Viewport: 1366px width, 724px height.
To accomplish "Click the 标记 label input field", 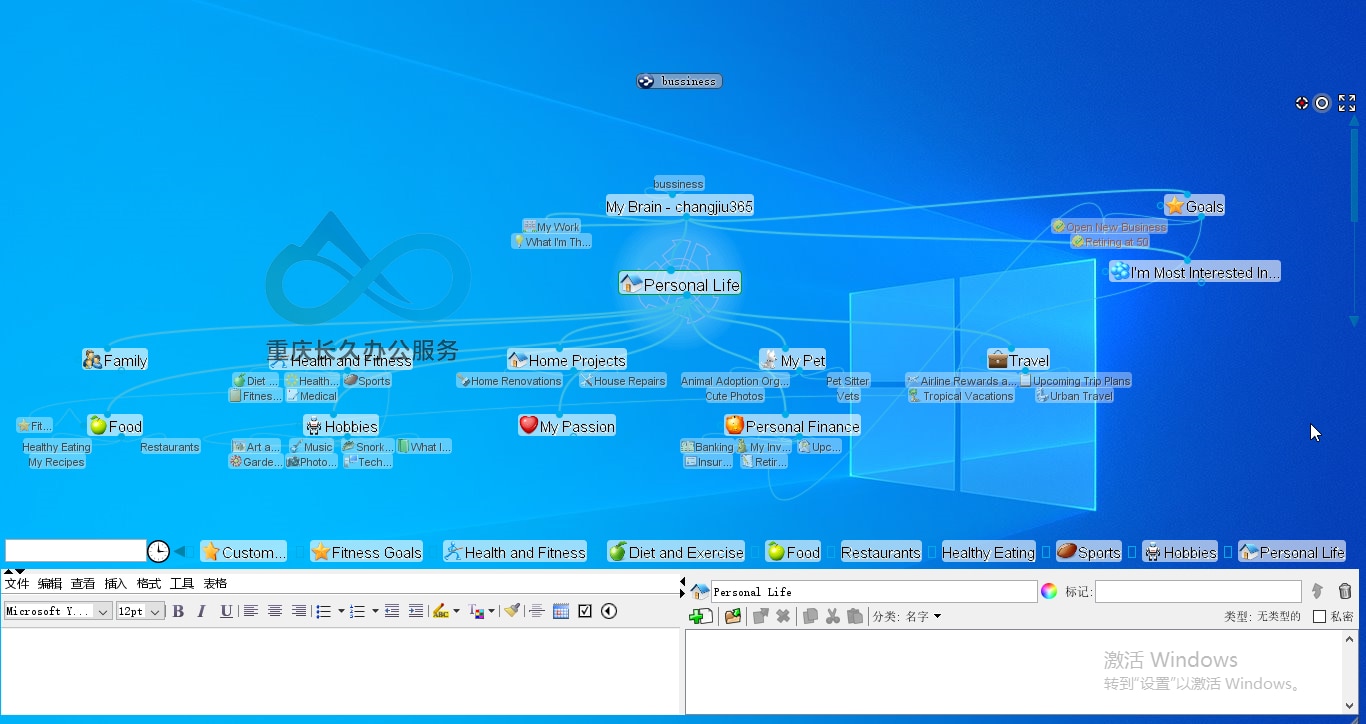I will coord(1198,592).
